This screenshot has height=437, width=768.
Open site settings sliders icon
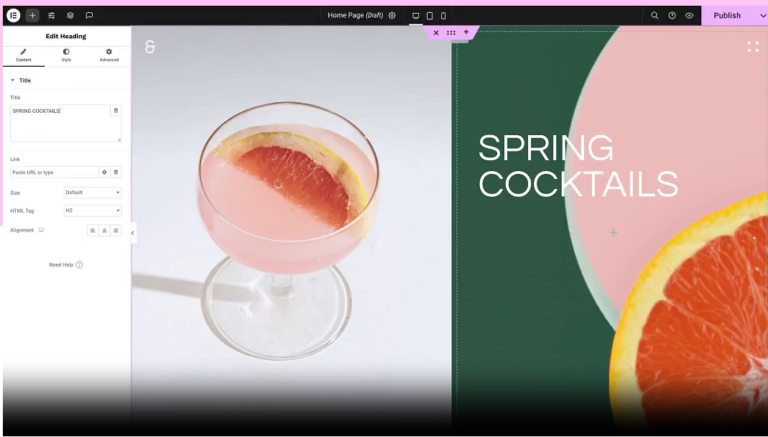pyautogui.click(x=51, y=16)
